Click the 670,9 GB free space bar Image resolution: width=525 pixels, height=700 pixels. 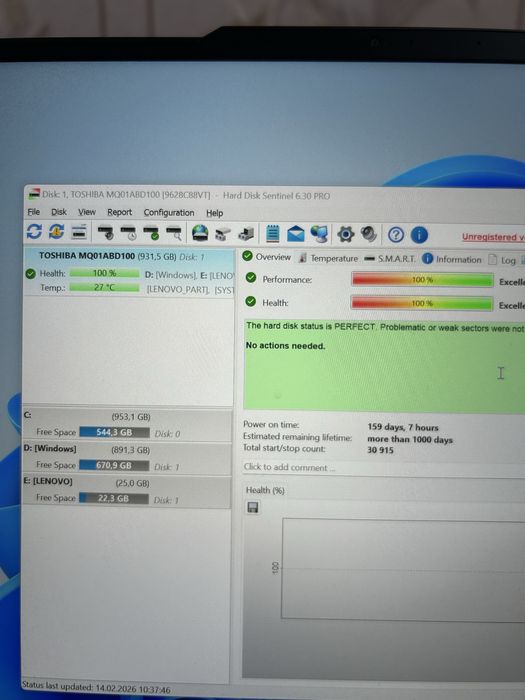point(114,465)
